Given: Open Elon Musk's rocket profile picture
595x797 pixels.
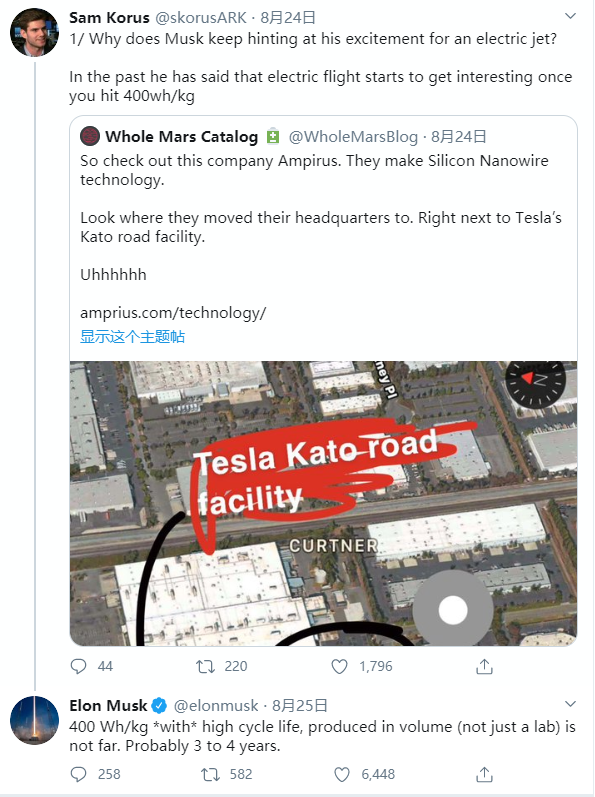Looking at the screenshot, I should click(x=34, y=720).
